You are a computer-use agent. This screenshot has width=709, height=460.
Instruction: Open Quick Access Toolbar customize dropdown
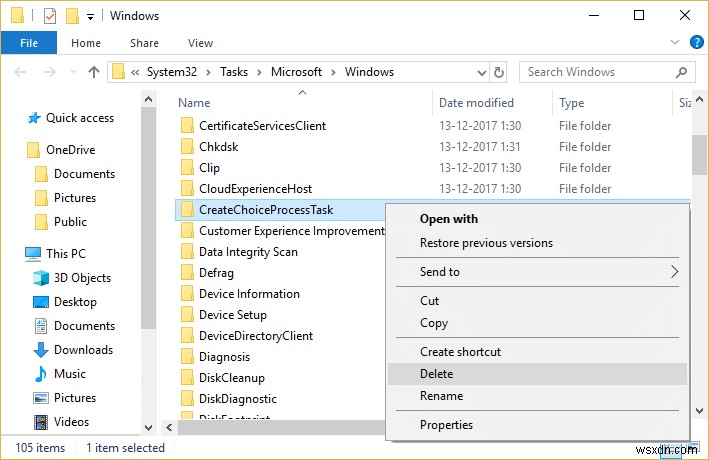click(x=91, y=17)
